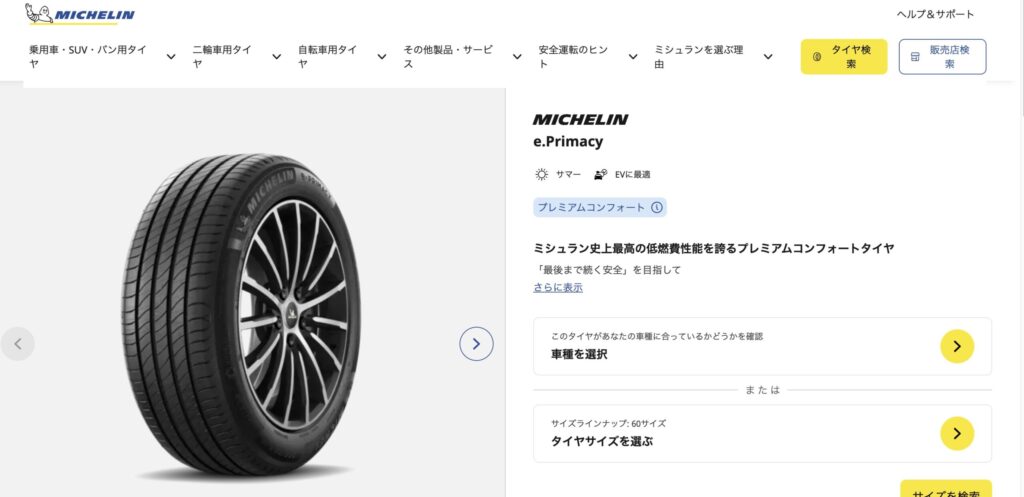Show next tire image with right arrow

[x=476, y=344]
